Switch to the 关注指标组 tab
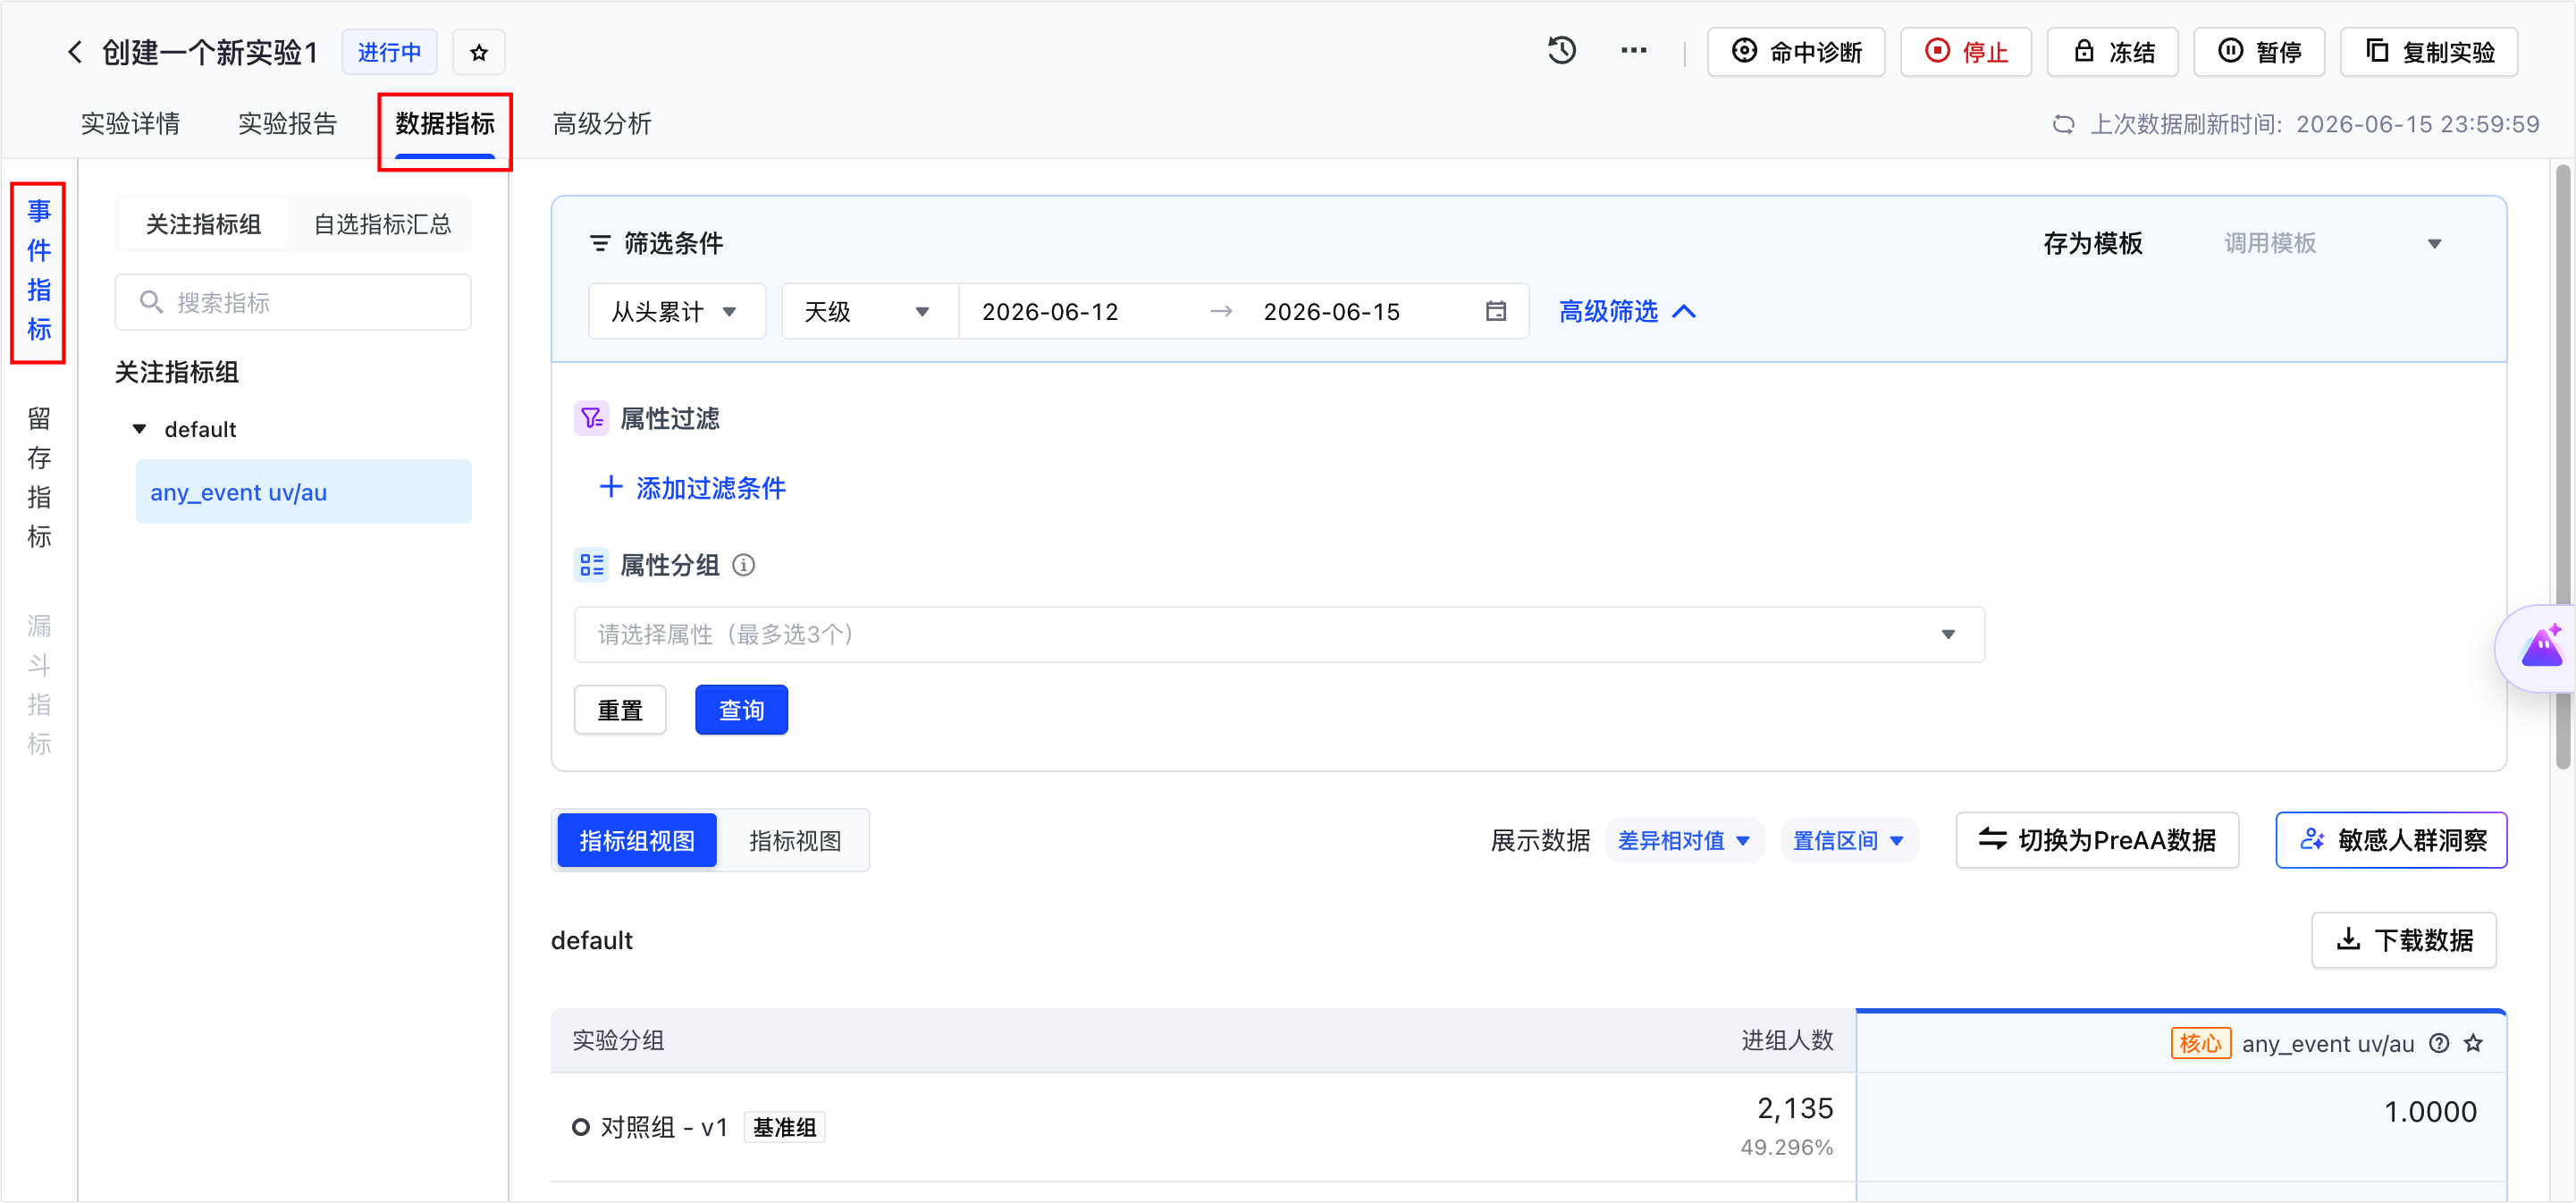 click(203, 224)
